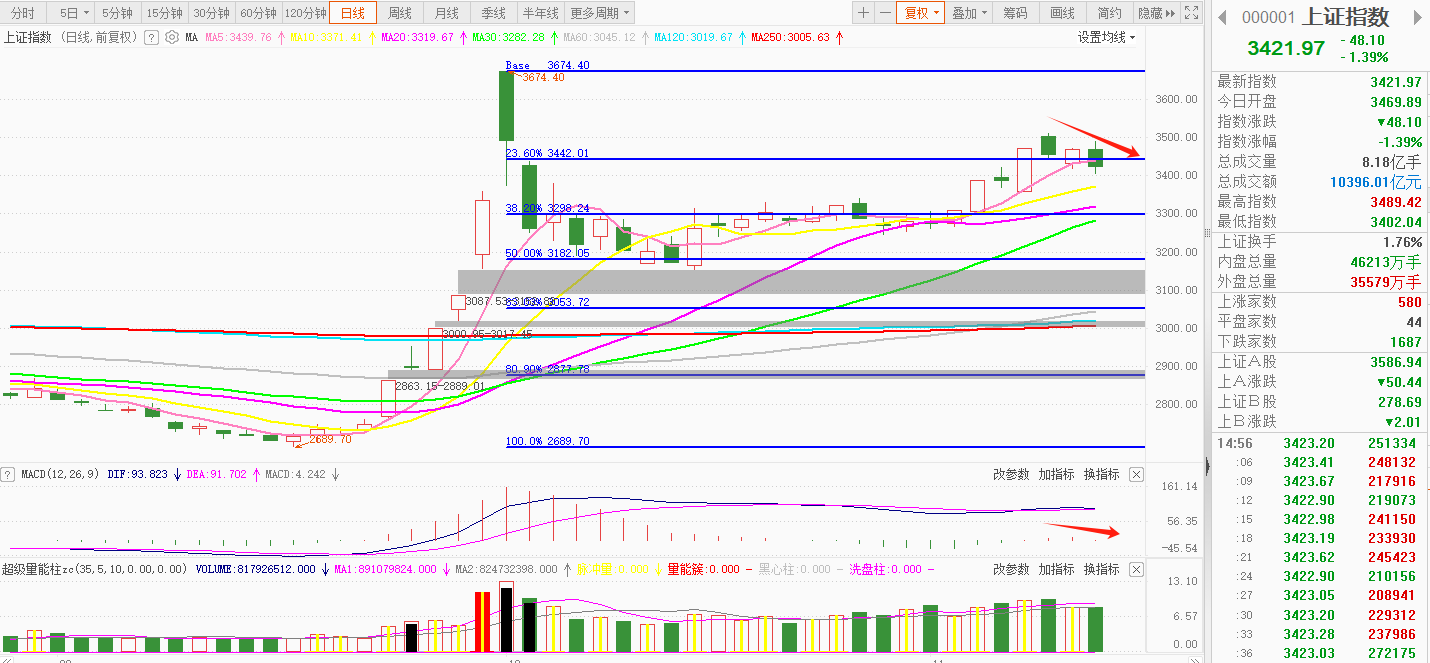Screen dimensions: 1430x663
Task: Click the 画线 drawing button
Action: pos(1062,13)
